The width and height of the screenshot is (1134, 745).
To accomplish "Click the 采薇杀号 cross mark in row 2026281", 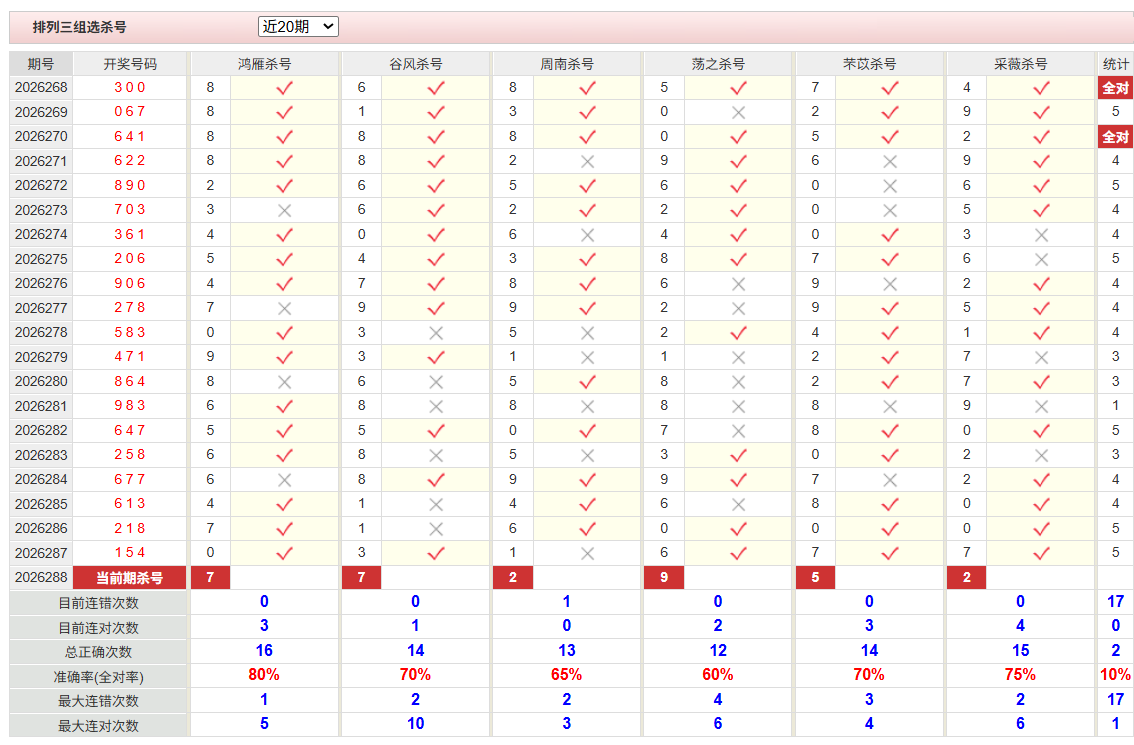I will (x=1041, y=406).
